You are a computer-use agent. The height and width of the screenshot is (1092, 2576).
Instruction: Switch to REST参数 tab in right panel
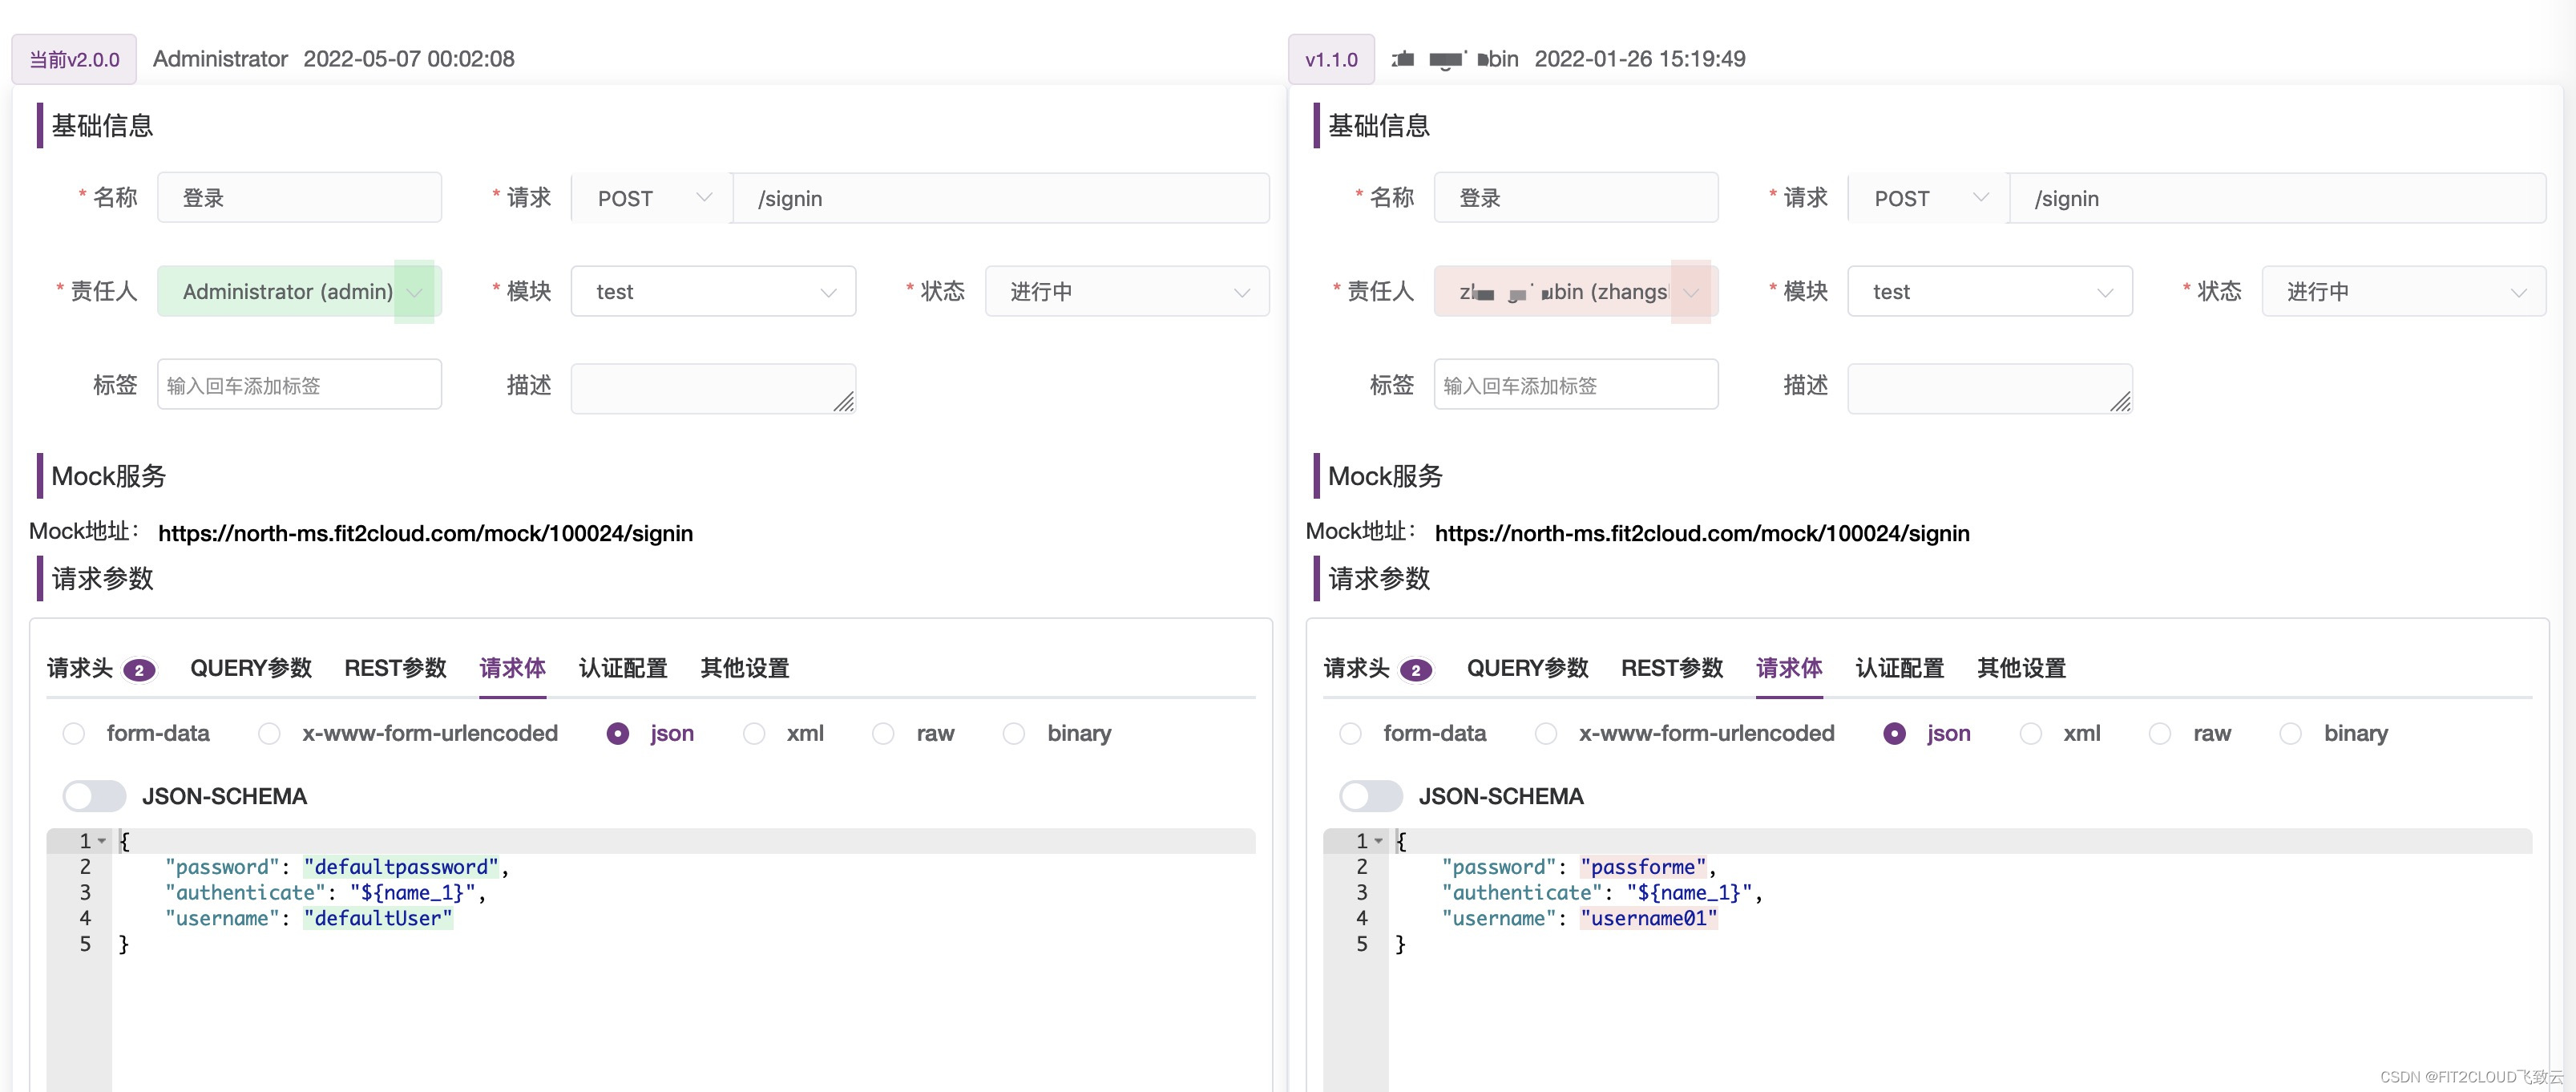click(1673, 668)
